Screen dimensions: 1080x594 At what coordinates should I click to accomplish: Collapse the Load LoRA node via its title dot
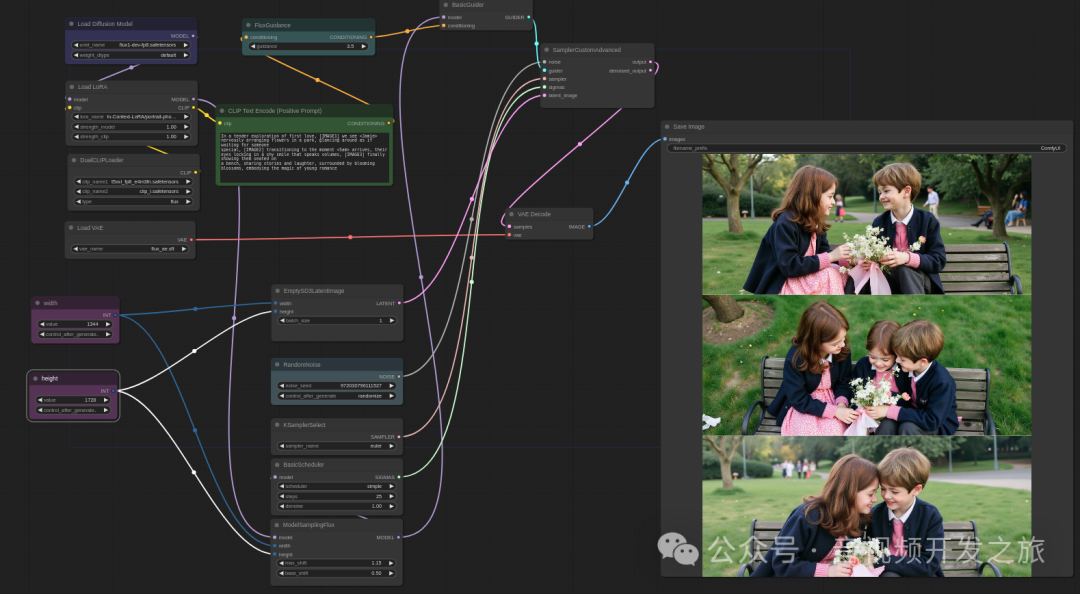tap(72, 87)
